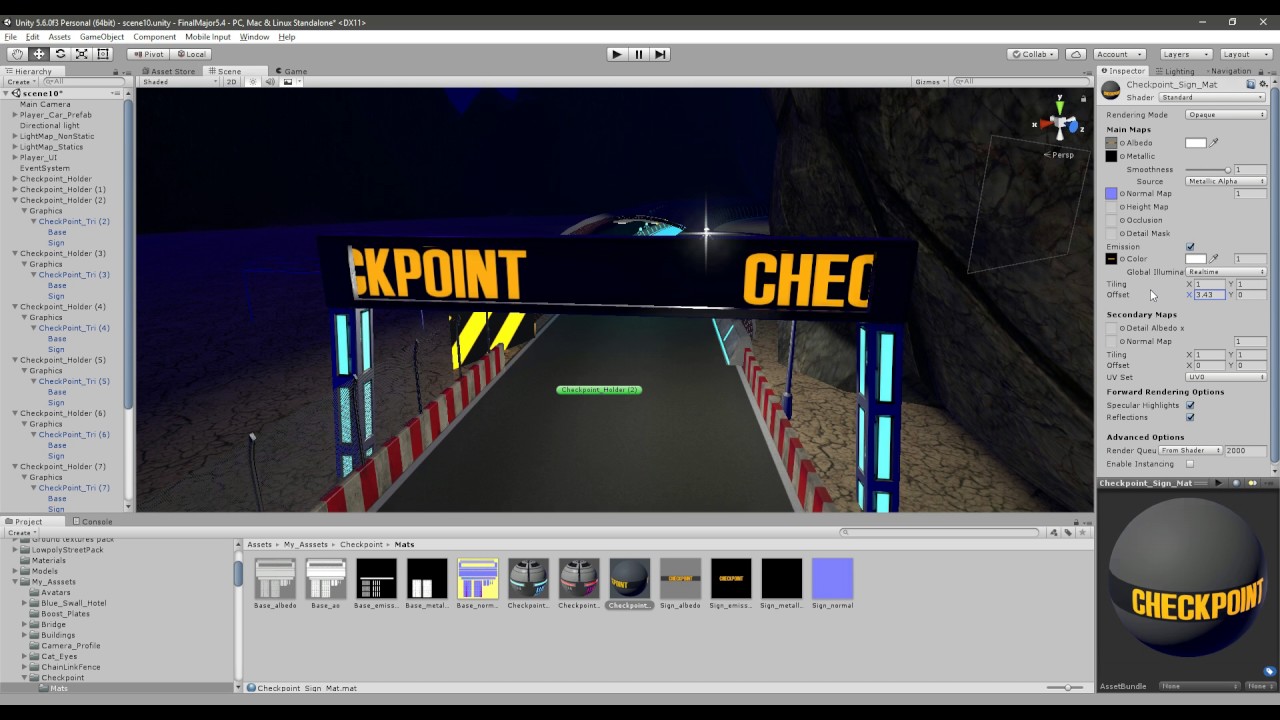1280x720 pixels.
Task: Toggle scene audio speaker icon
Action: point(270,82)
